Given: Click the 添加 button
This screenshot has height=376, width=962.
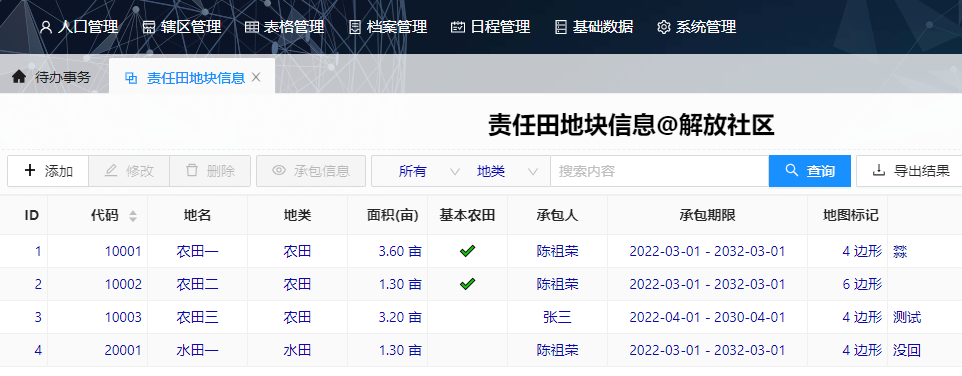Looking at the screenshot, I should [x=48, y=171].
